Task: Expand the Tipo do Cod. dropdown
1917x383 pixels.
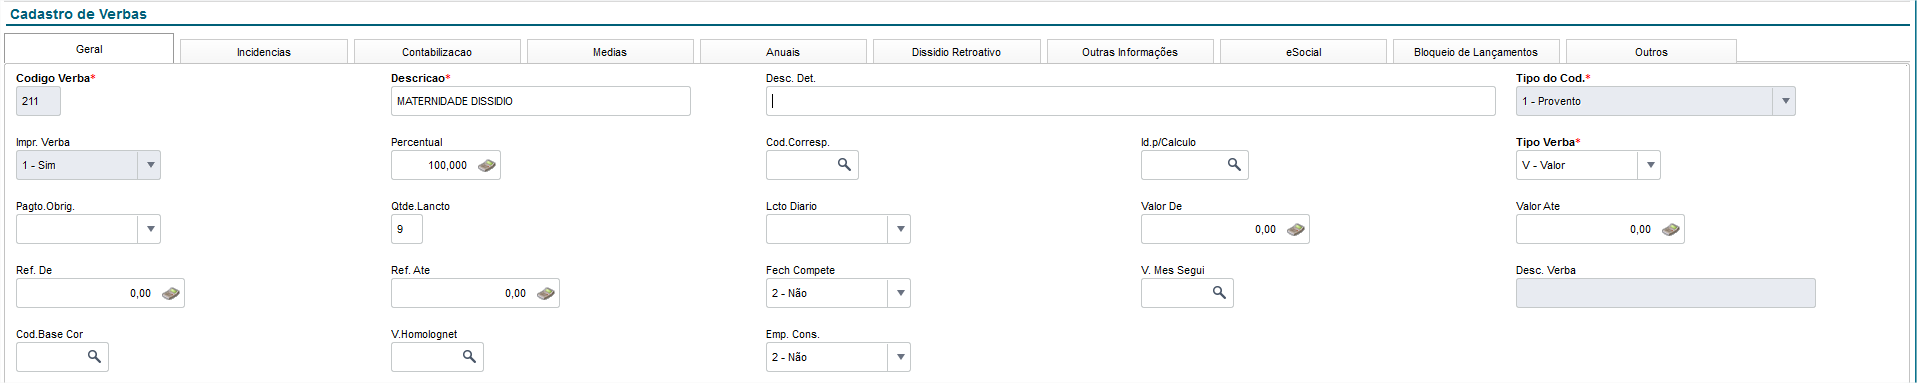Action: (x=1784, y=101)
